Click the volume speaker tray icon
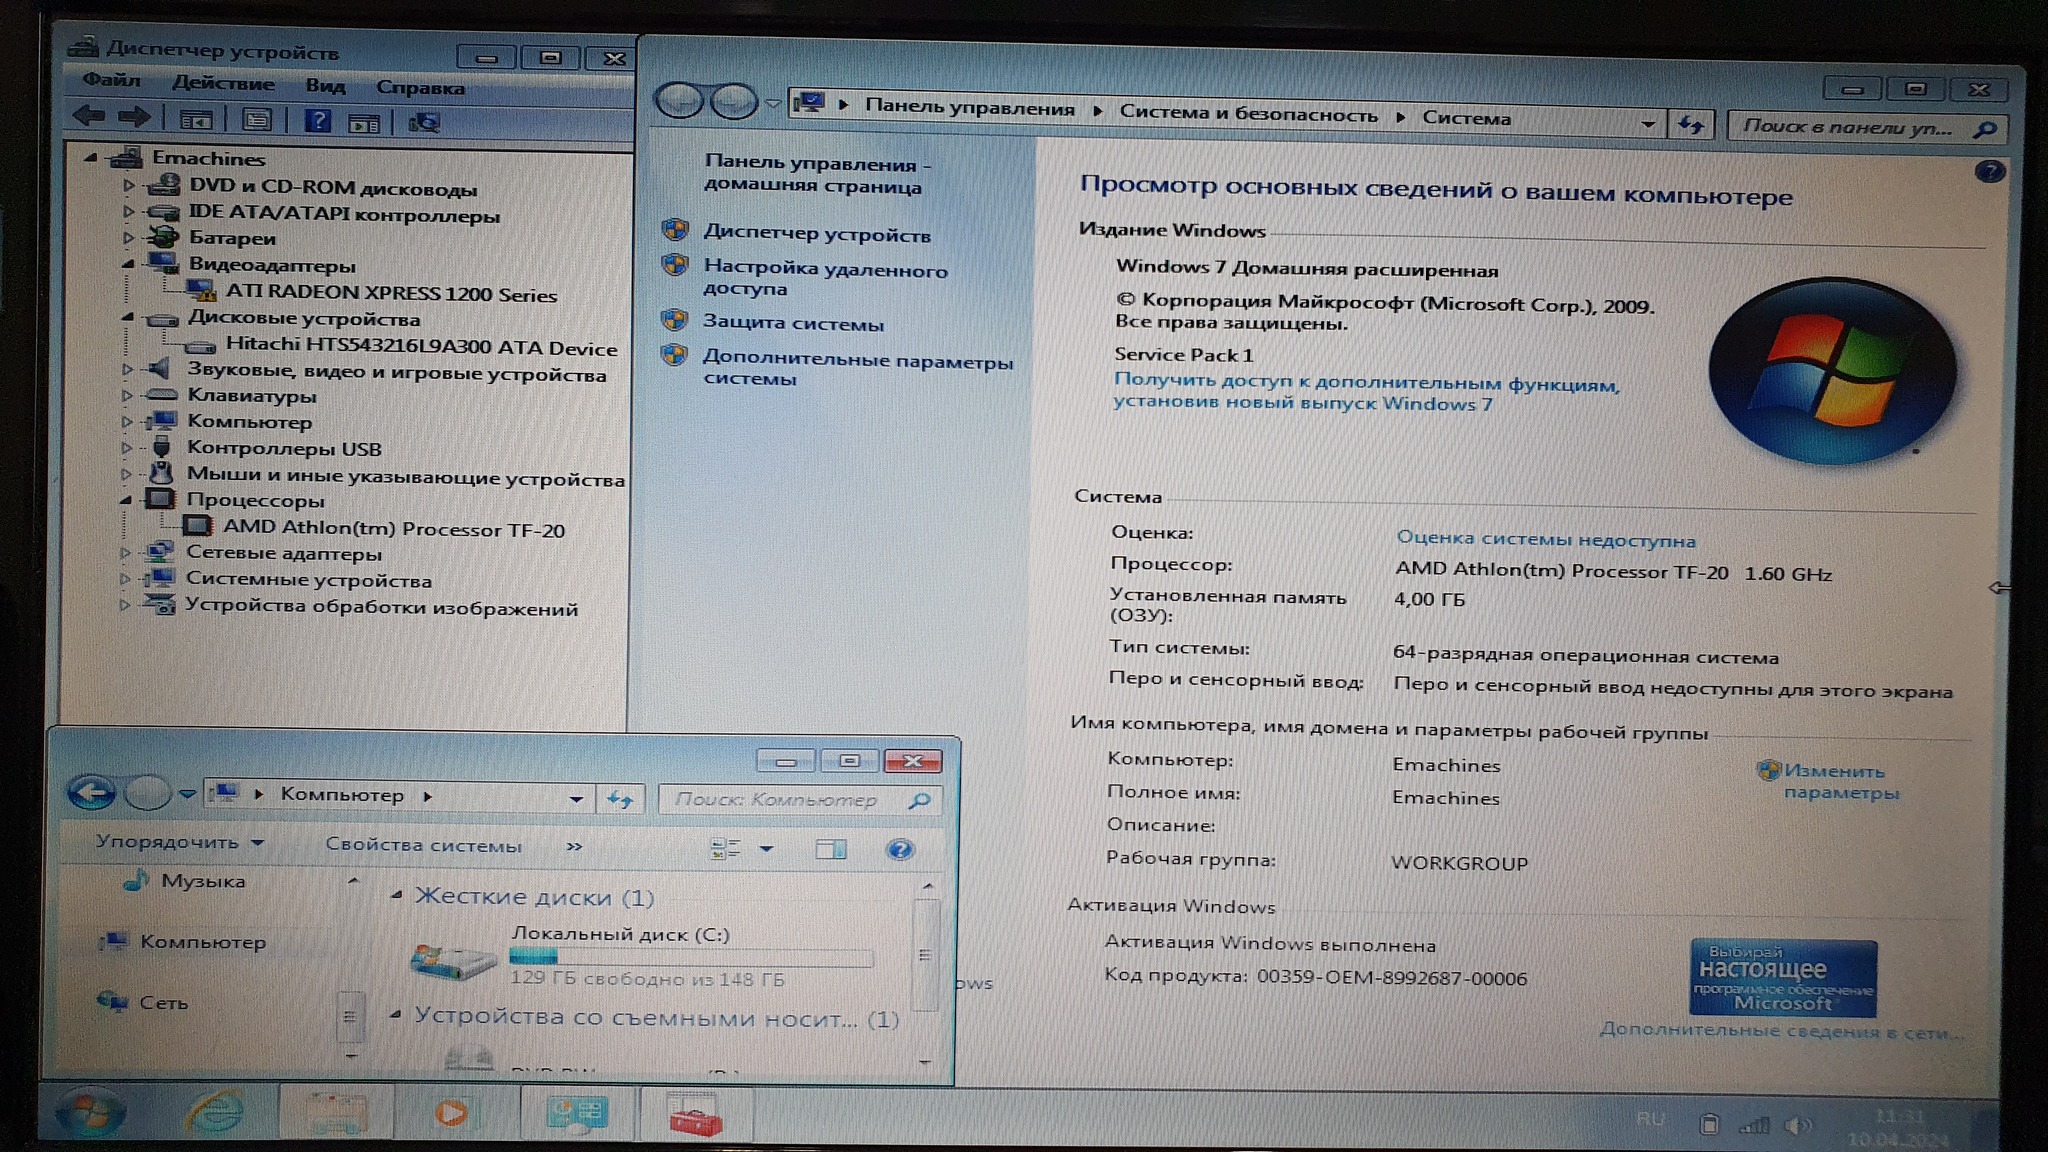This screenshot has height=1152, width=2048. coord(1796,1126)
